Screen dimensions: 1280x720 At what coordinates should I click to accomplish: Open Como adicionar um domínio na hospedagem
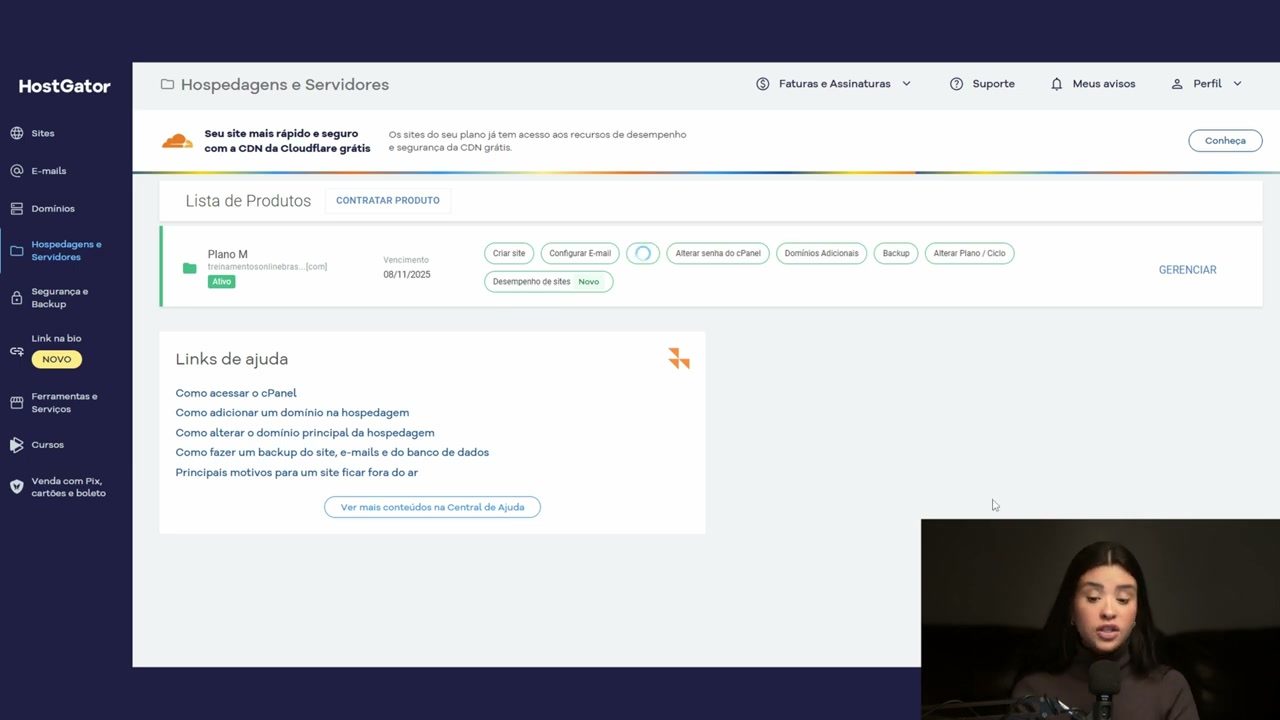292,413
